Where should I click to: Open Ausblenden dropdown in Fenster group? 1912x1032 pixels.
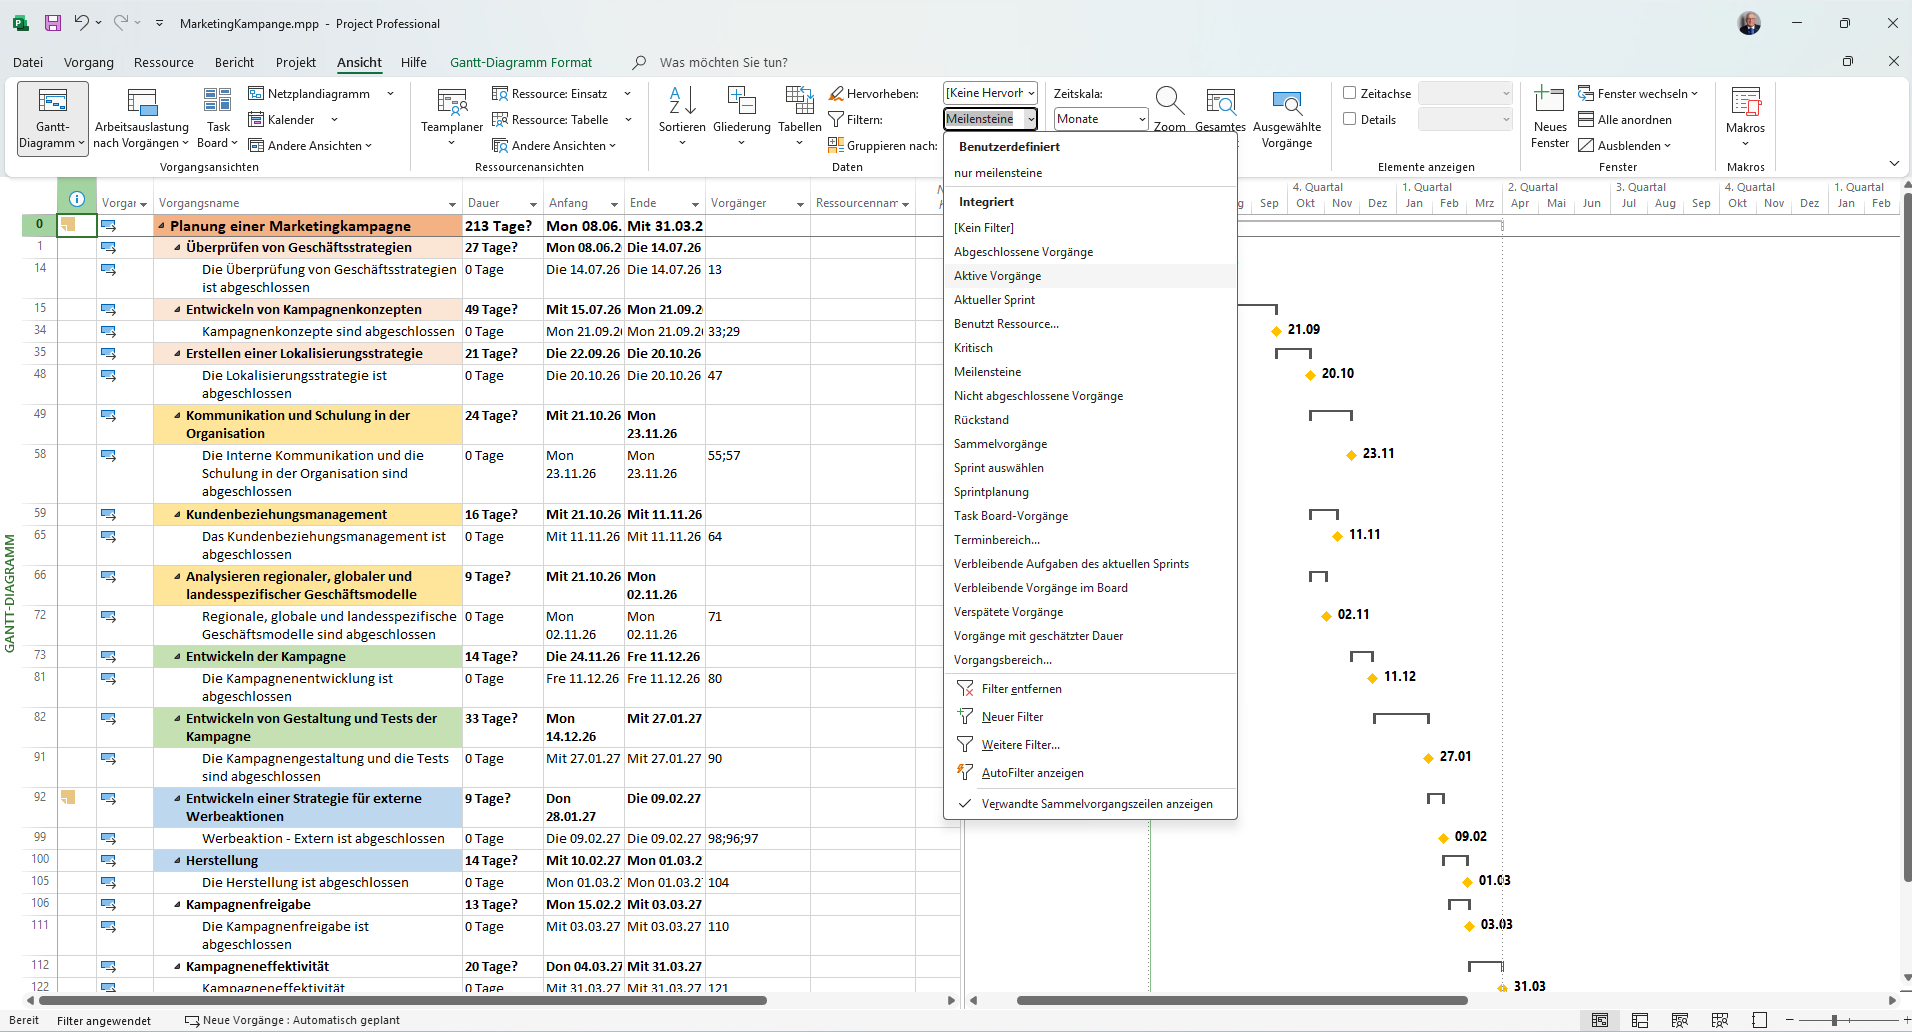(x=1625, y=146)
